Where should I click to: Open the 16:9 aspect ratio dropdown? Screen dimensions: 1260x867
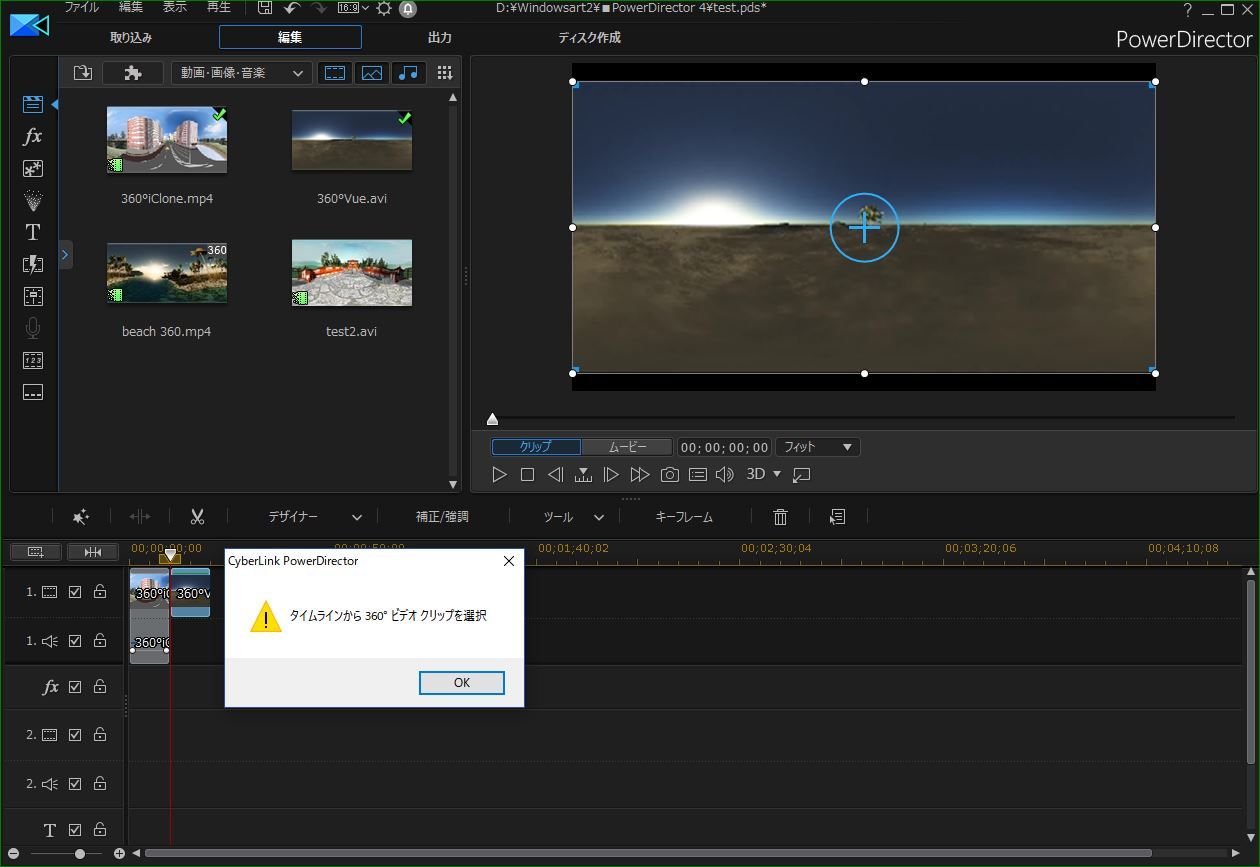pyautogui.click(x=353, y=8)
